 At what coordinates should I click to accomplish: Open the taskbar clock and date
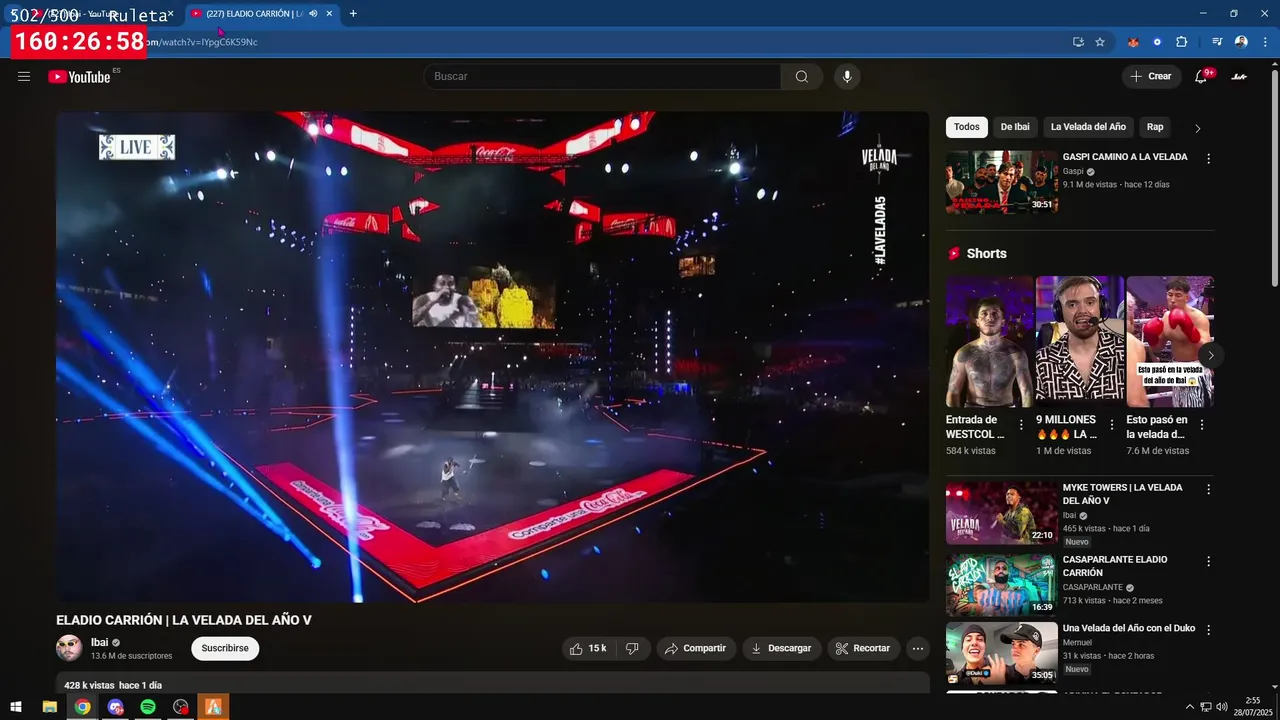tap(1253, 707)
